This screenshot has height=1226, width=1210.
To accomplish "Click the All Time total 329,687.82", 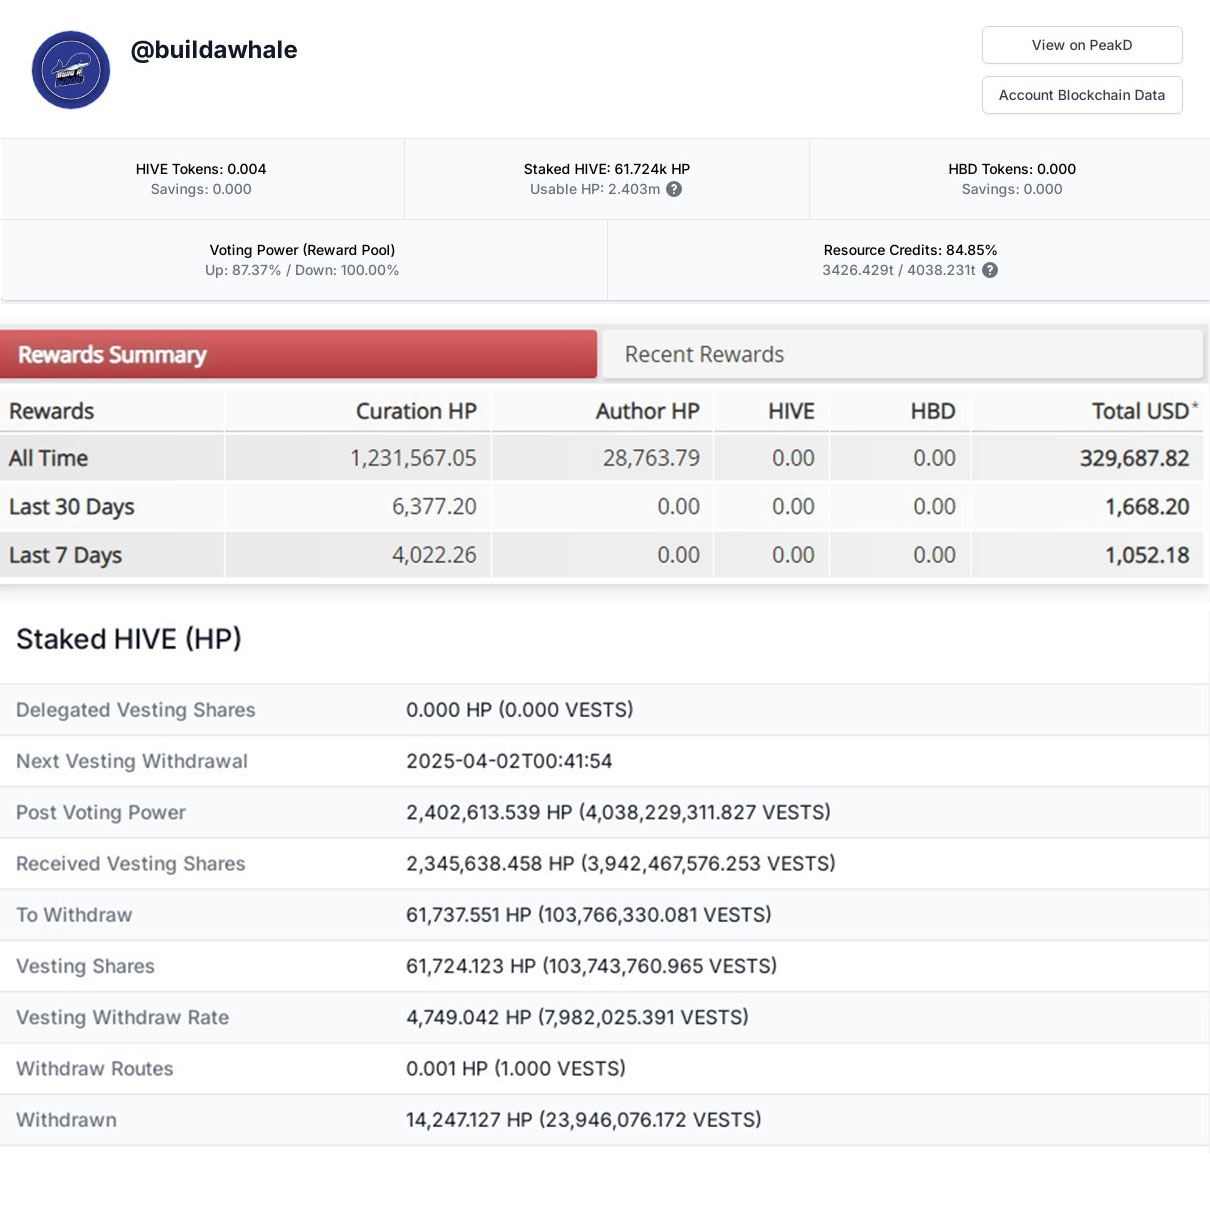I will point(1134,458).
